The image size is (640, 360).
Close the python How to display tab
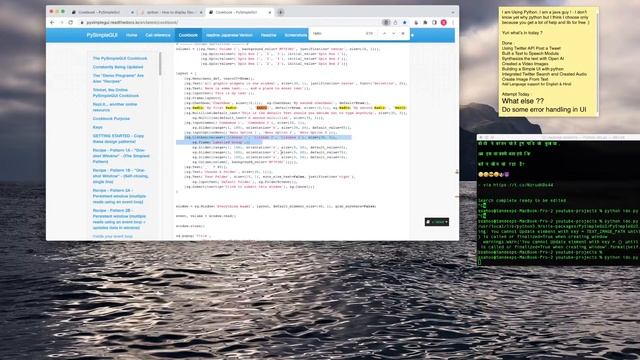click(x=201, y=13)
